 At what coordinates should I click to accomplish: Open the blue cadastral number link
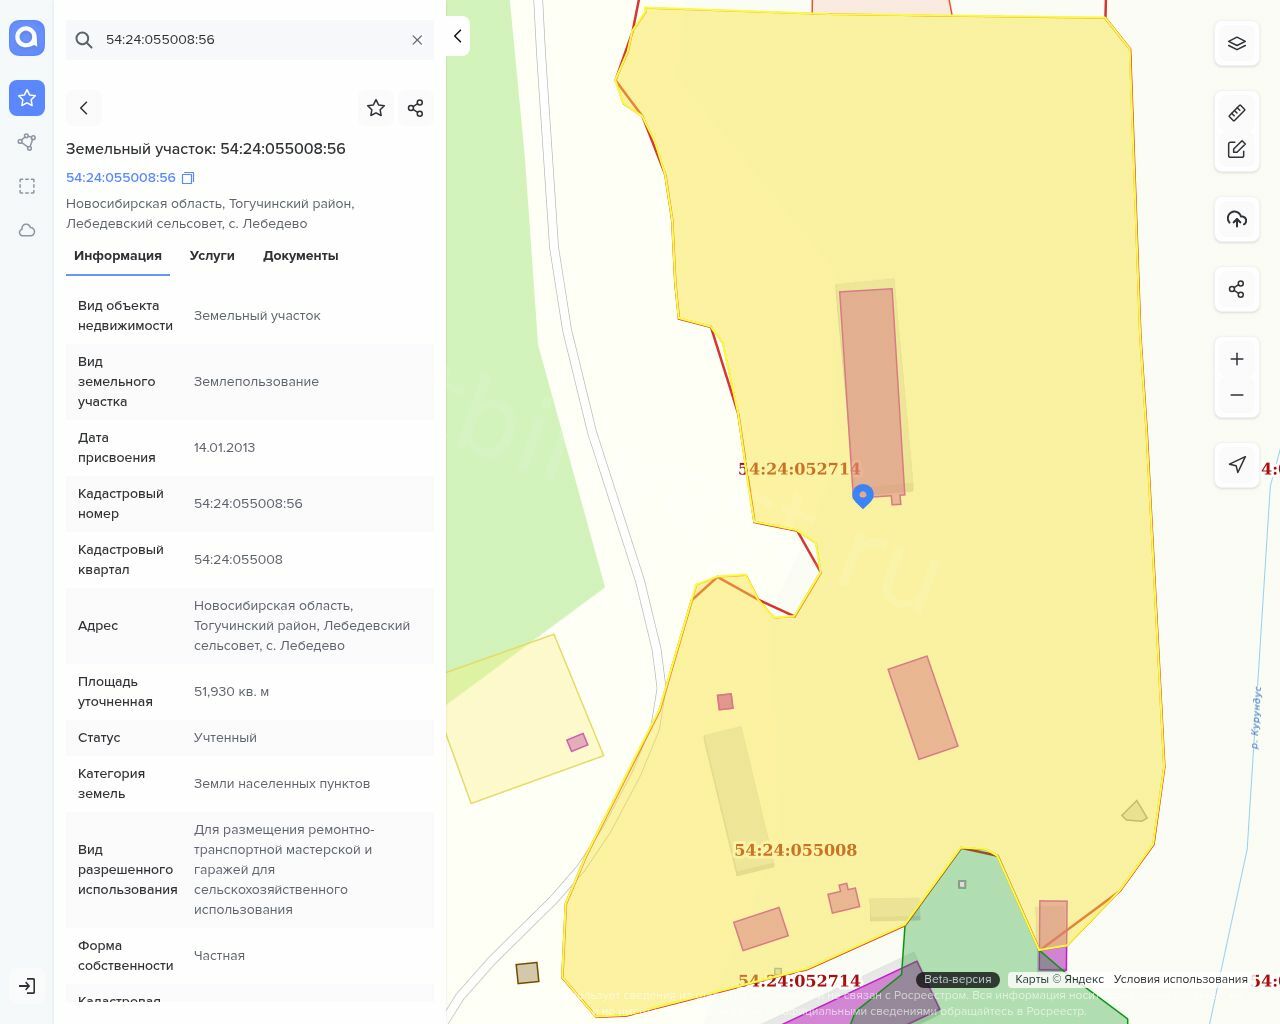[120, 178]
